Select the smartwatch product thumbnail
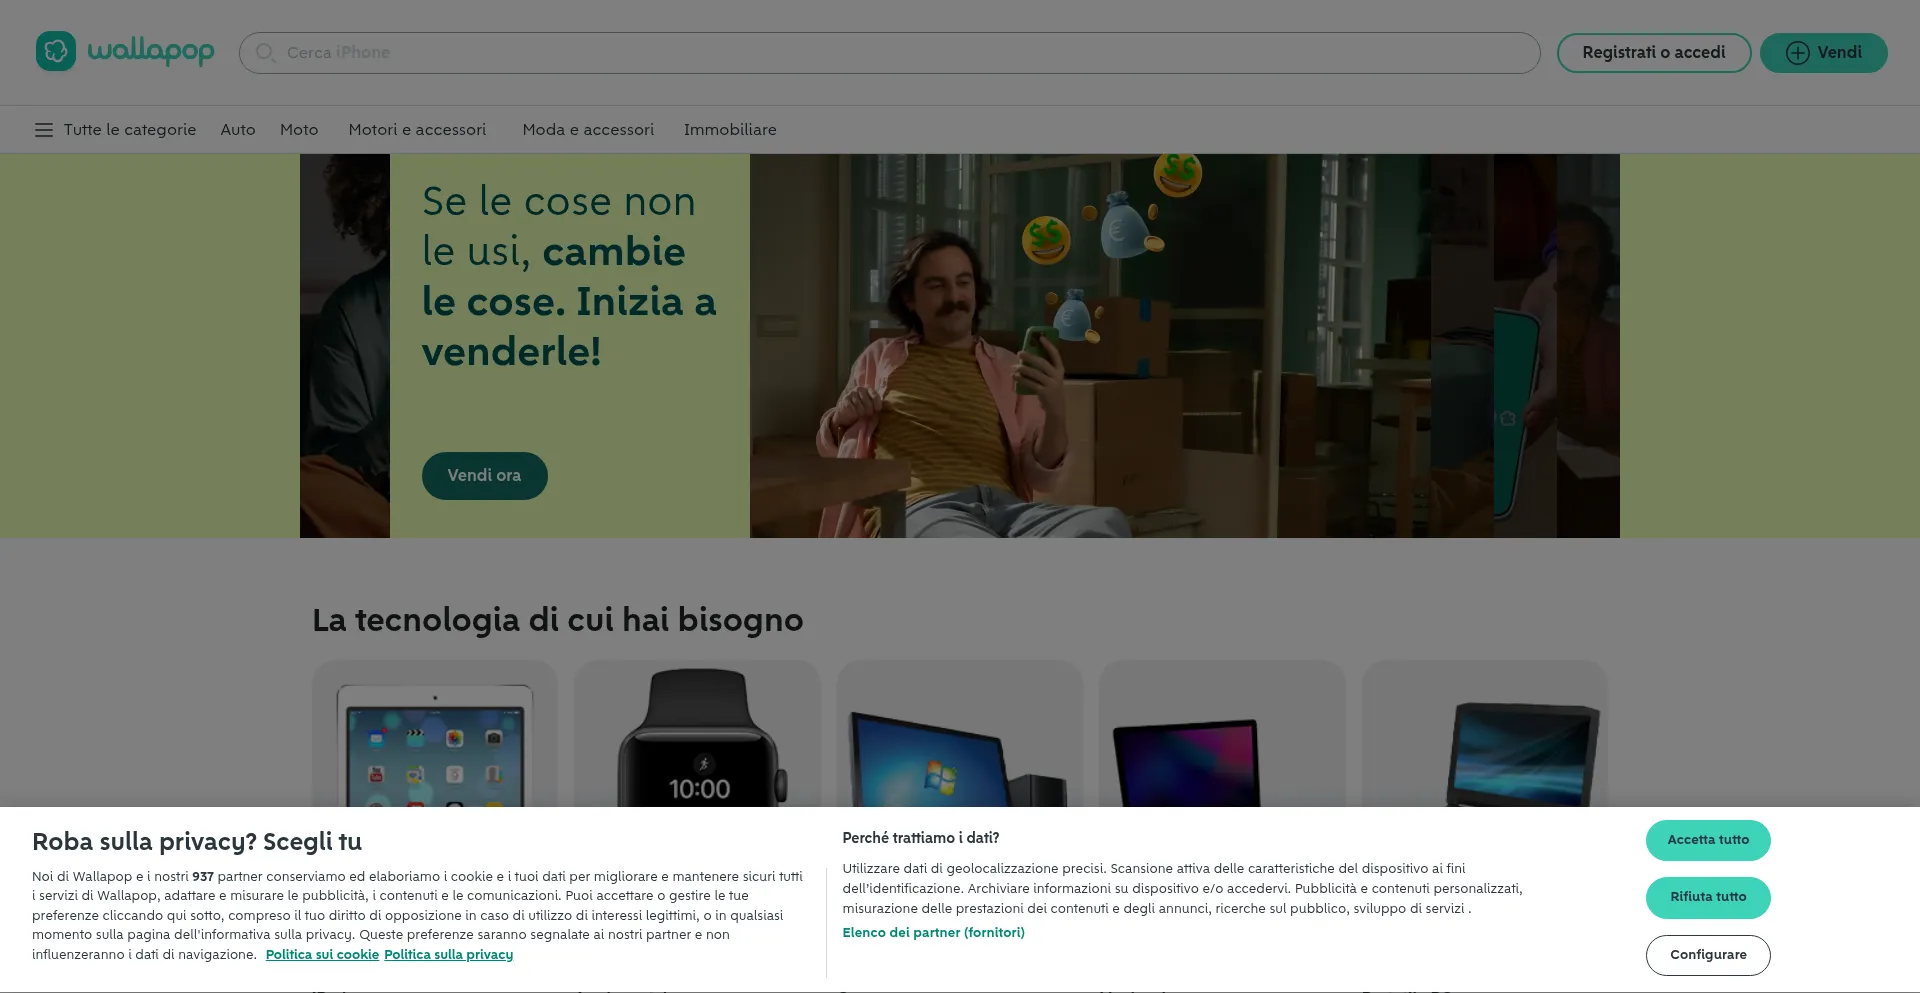Image resolution: width=1920 pixels, height=993 pixels. 698,735
